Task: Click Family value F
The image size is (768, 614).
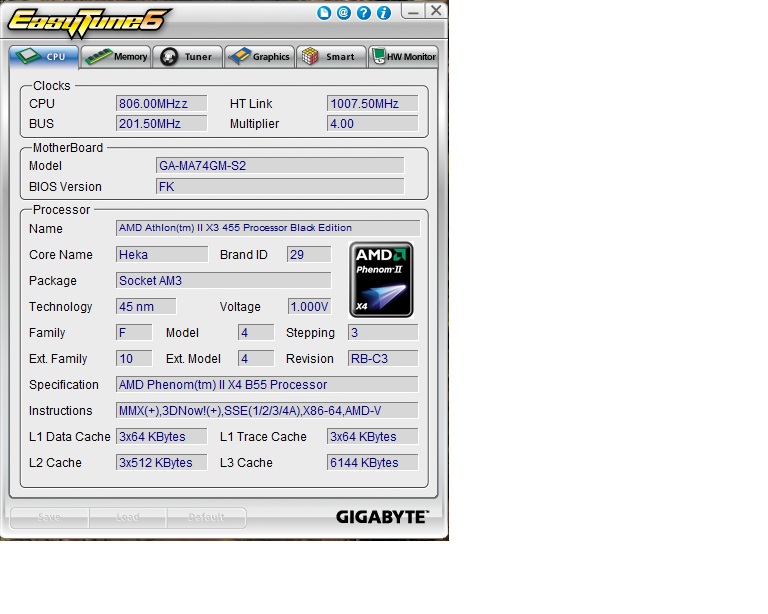Action: coord(134,332)
